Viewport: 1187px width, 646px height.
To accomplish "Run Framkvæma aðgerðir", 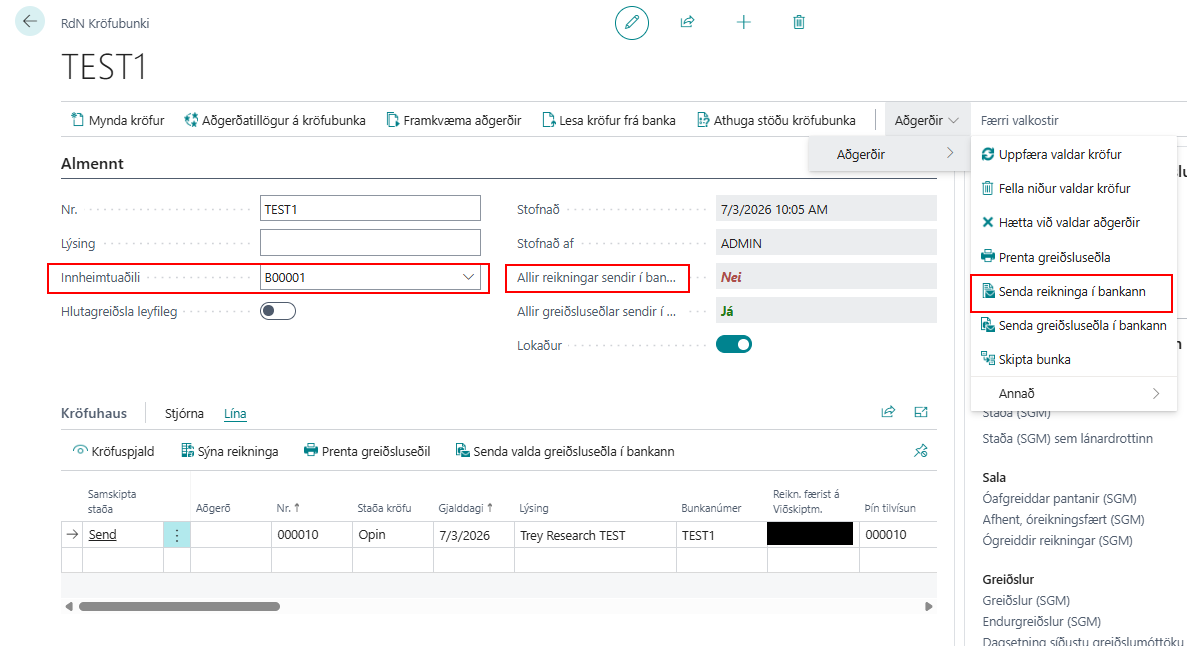I will [x=453, y=120].
